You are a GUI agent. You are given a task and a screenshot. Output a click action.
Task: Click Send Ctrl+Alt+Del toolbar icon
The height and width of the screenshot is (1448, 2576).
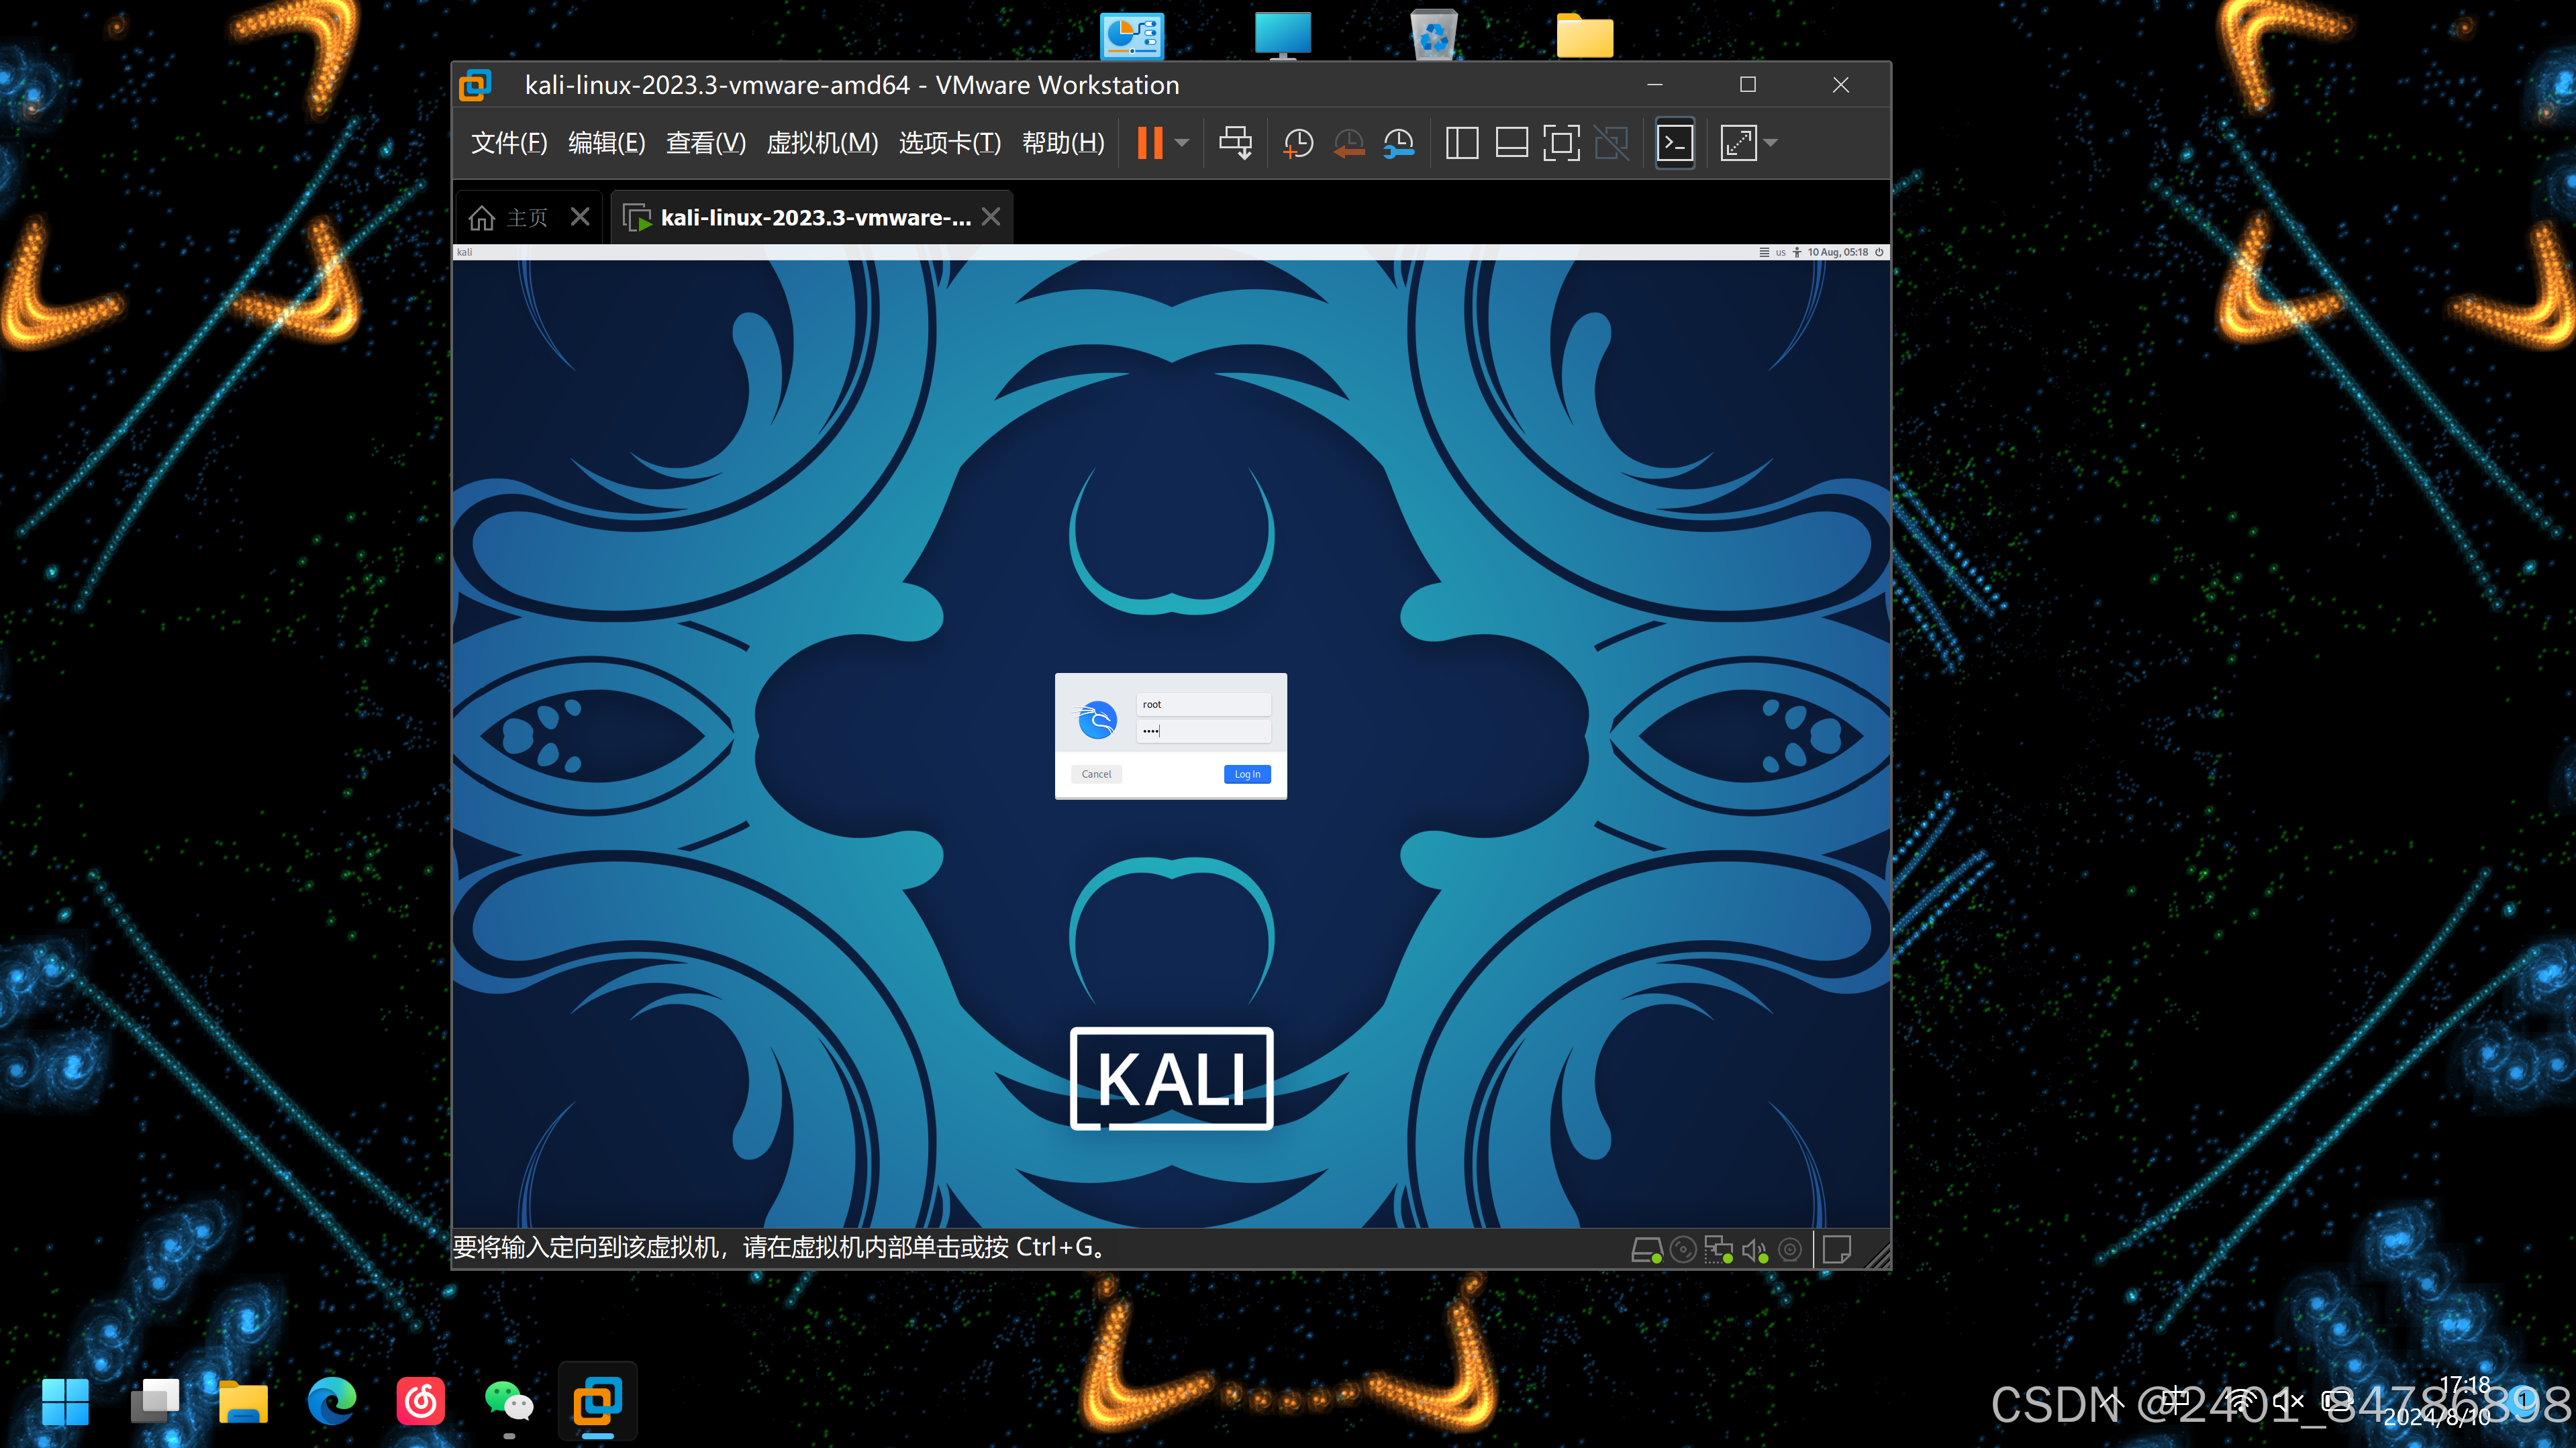(x=1235, y=143)
